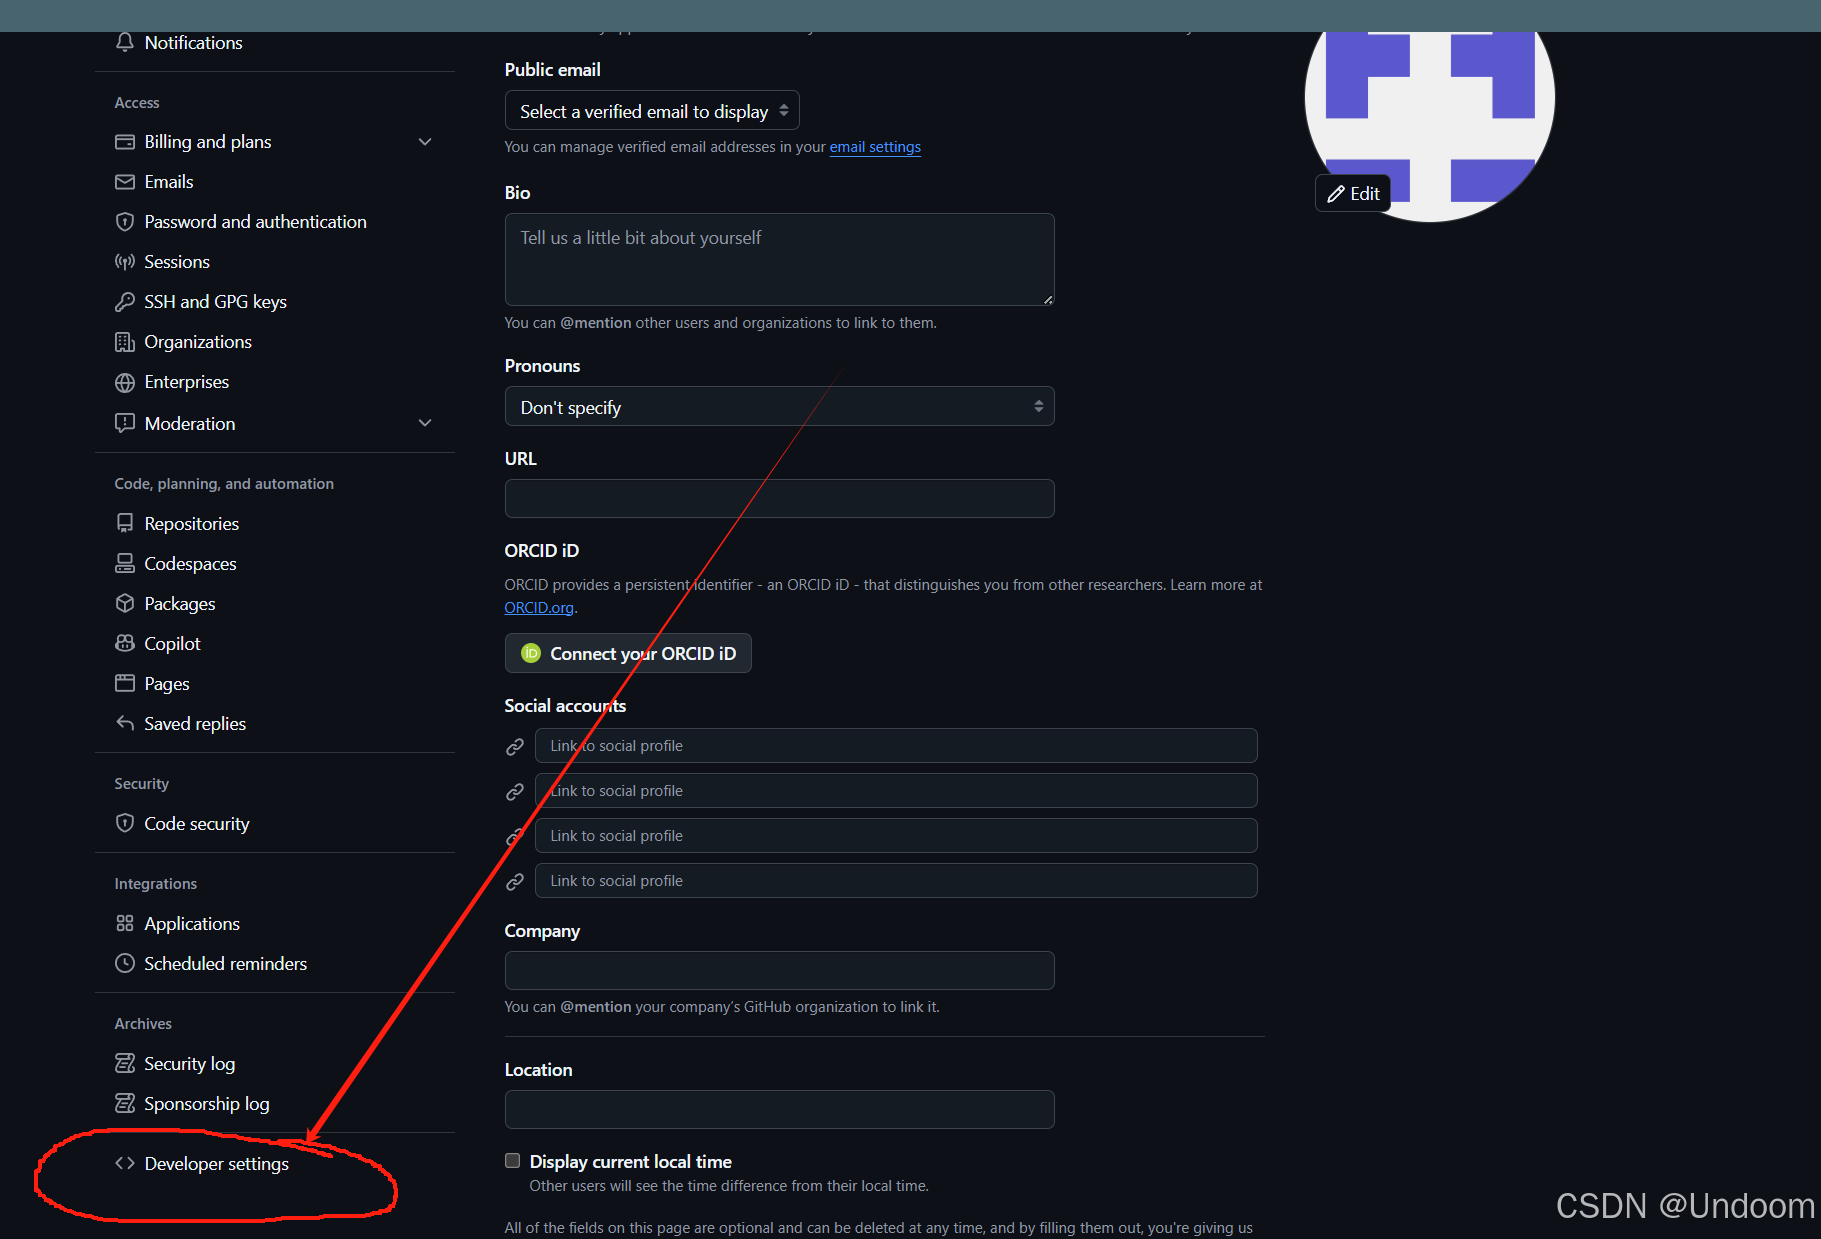Click the third Link to social profile field

click(896, 835)
